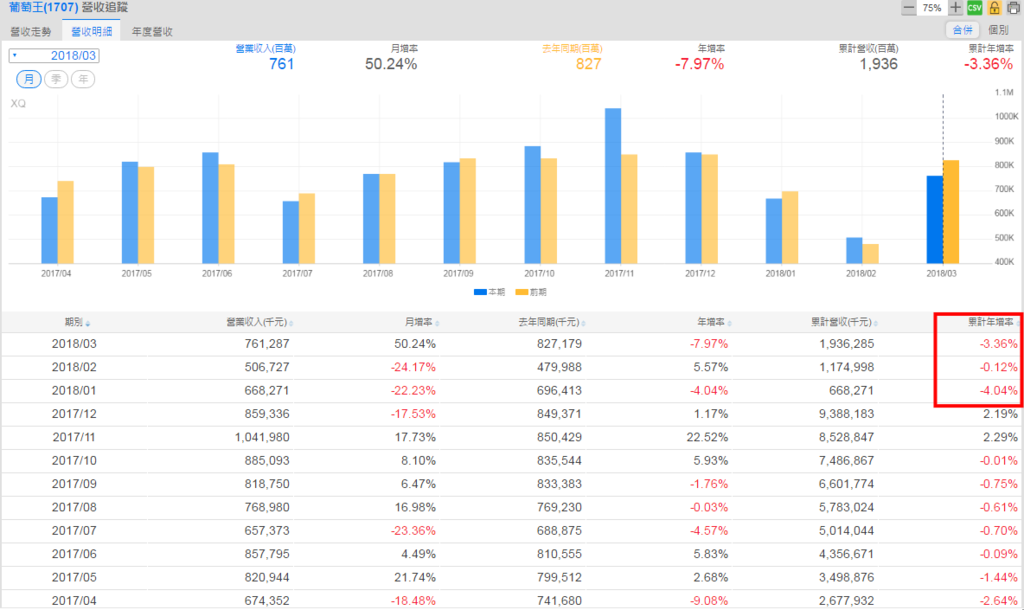Sort the table by 營業收入(千元) column header
Viewport: 1024px width, 610px height.
tap(259, 322)
